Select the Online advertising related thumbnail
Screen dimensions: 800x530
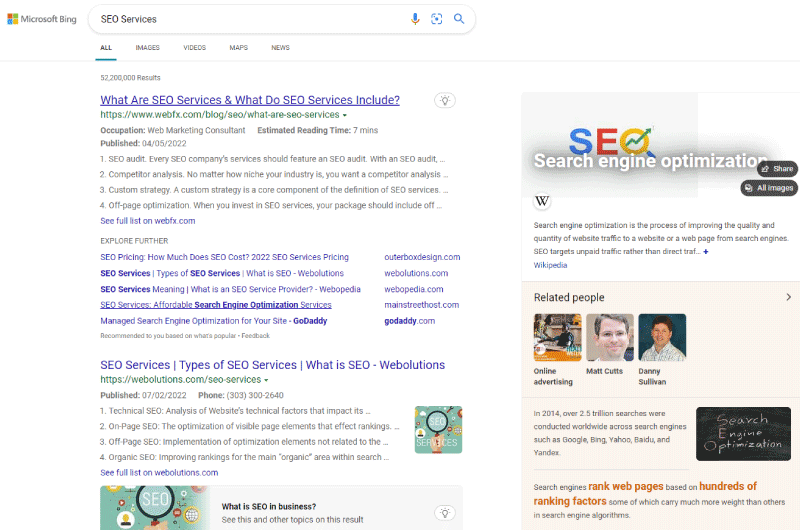tap(557, 337)
